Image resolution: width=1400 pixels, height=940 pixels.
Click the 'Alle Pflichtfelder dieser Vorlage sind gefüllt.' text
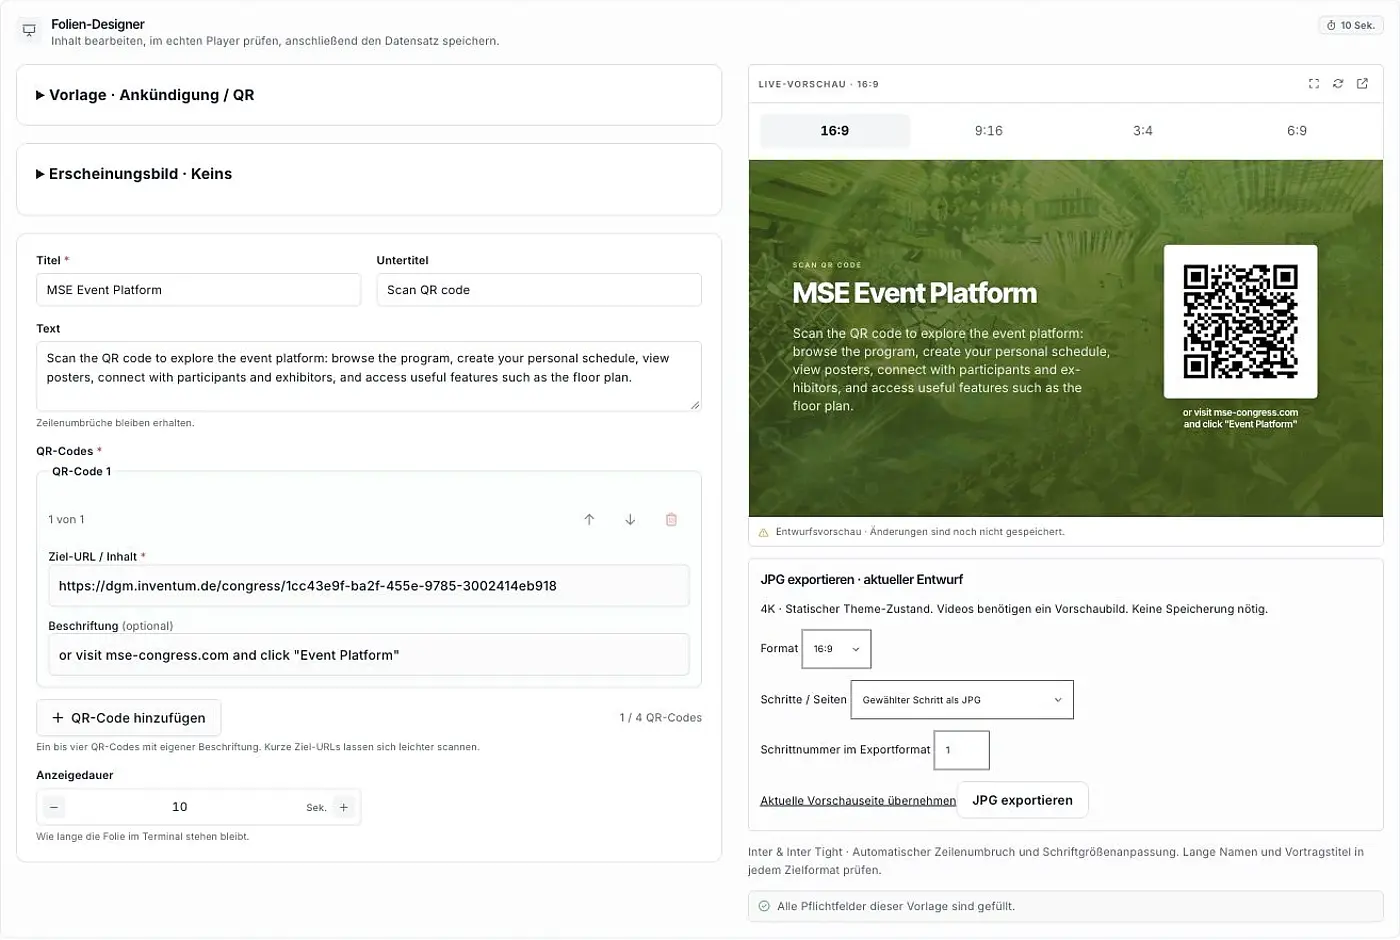[896, 907]
